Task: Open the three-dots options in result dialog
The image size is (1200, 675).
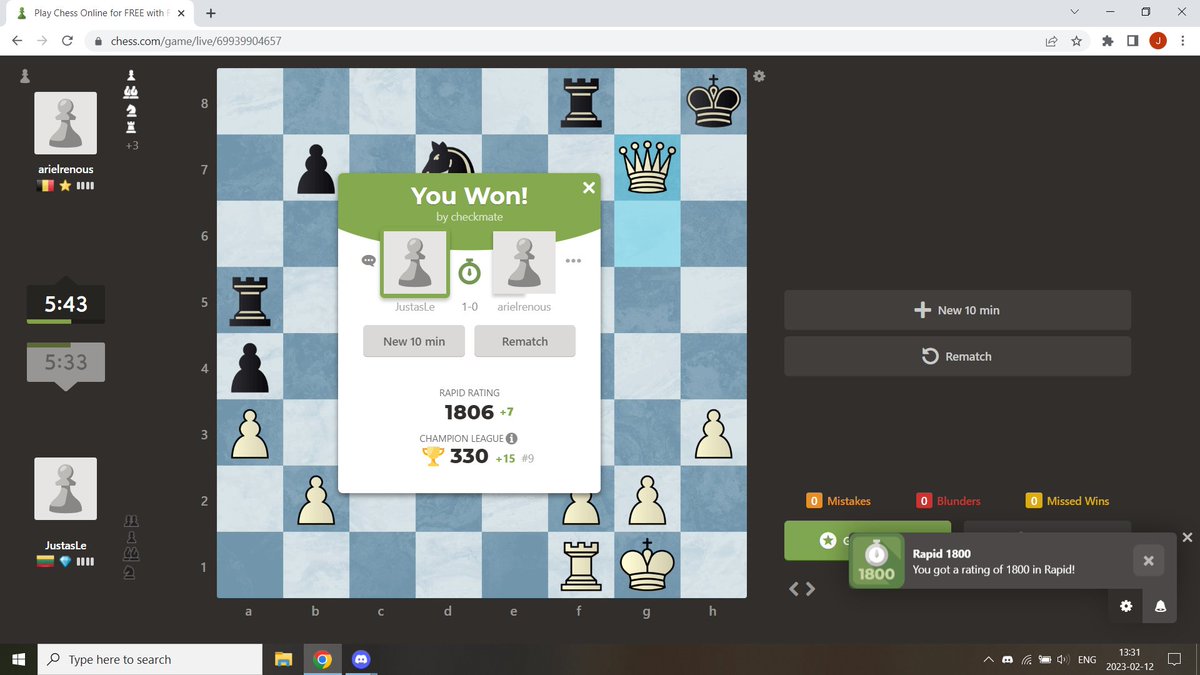Action: coord(573,261)
